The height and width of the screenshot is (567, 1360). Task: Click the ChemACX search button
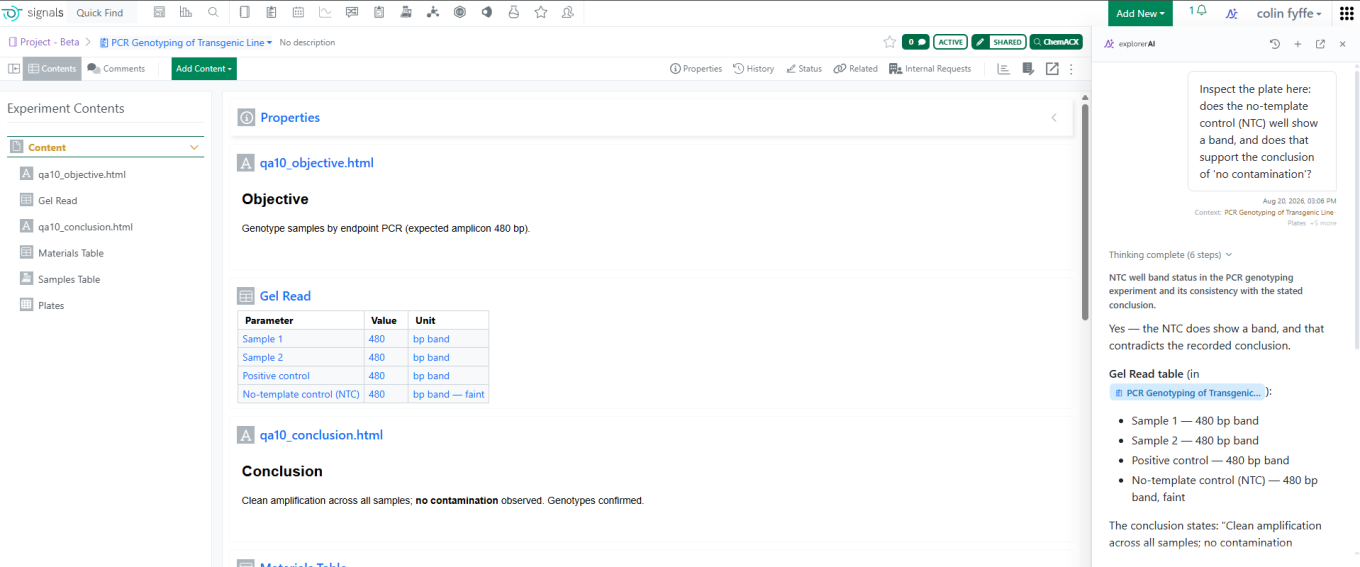point(1056,42)
